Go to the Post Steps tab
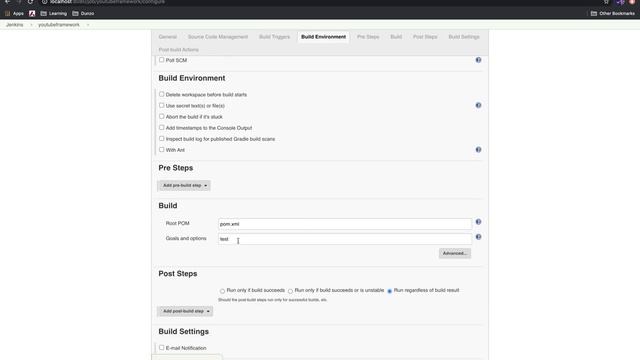 (425, 37)
